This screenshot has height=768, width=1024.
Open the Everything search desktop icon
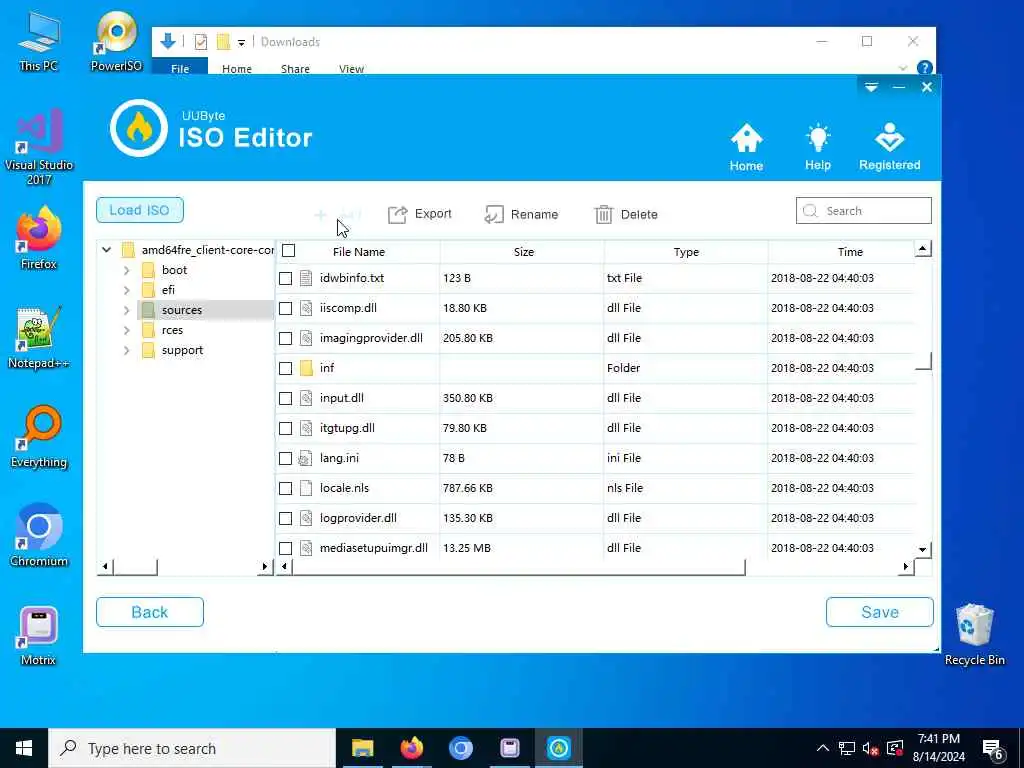pos(39,436)
